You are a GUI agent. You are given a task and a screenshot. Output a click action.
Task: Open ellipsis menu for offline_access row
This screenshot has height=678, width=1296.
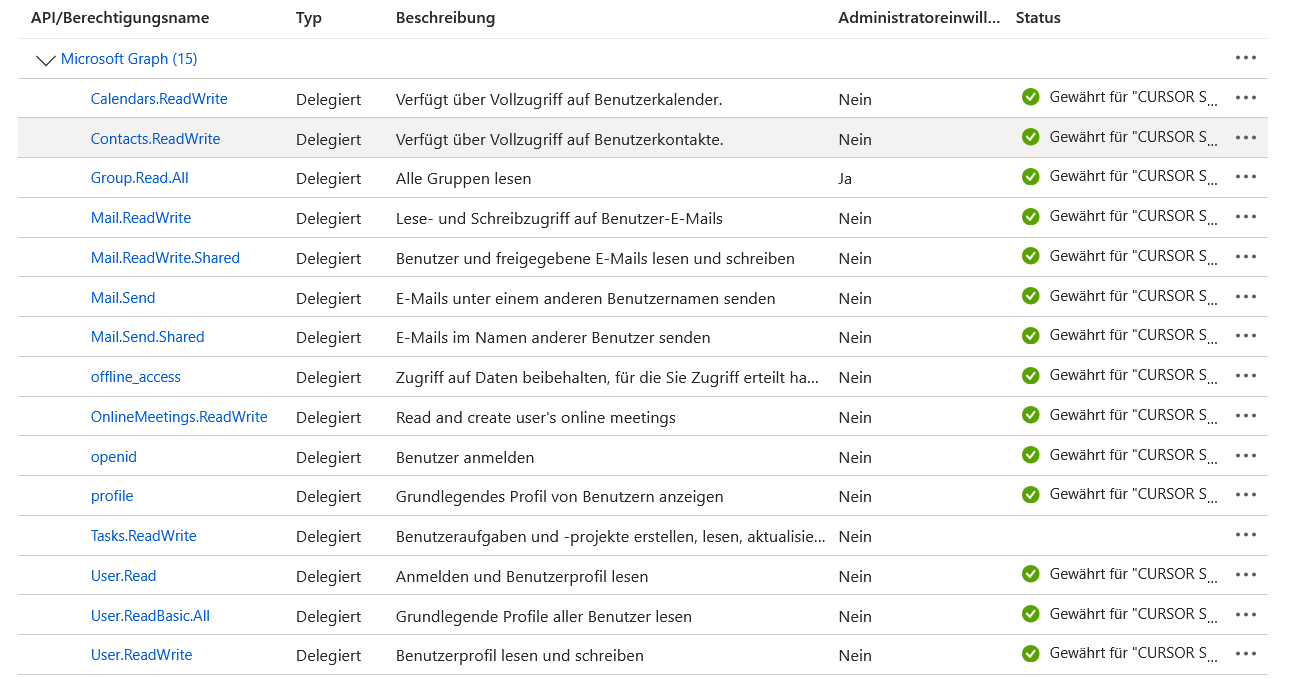point(1245,375)
